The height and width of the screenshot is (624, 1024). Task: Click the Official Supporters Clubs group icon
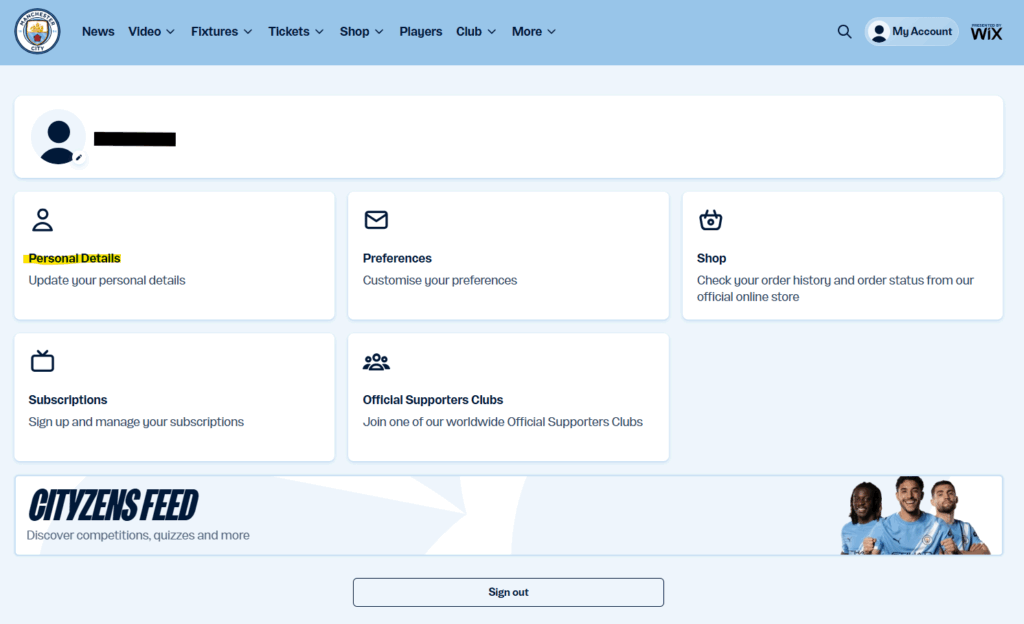[376, 362]
